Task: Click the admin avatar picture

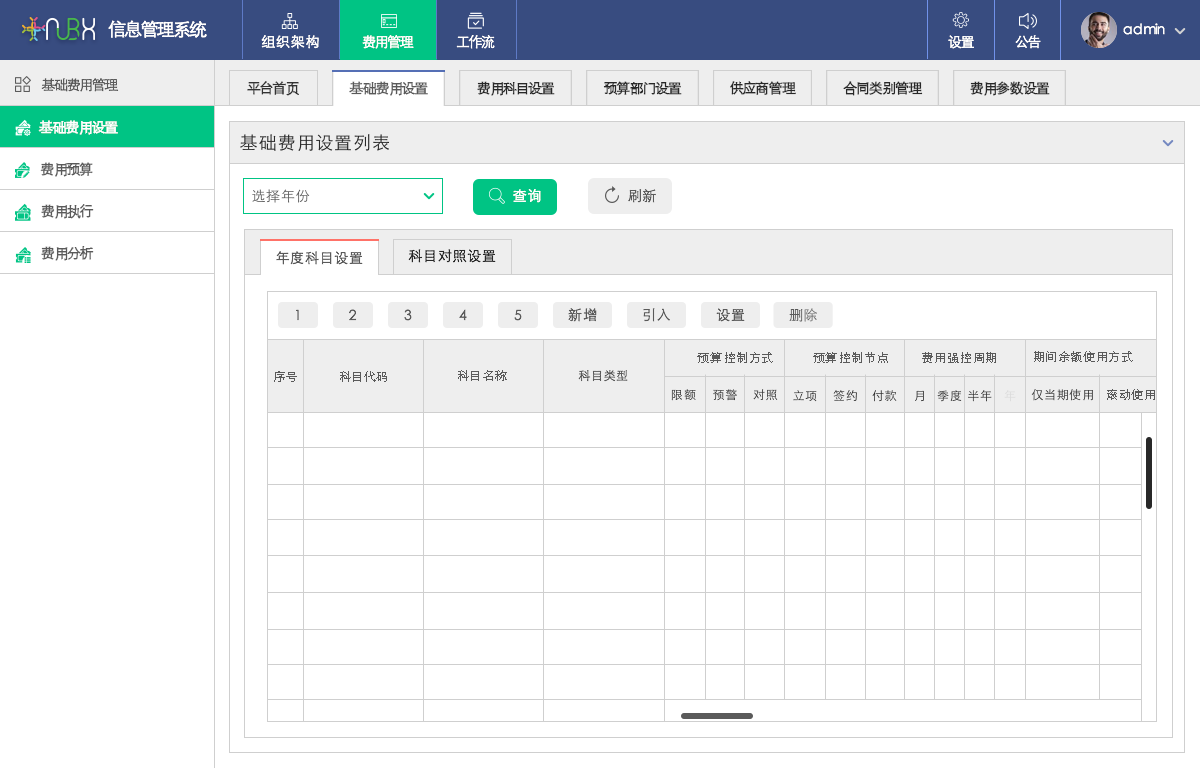Action: coord(1098,30)
